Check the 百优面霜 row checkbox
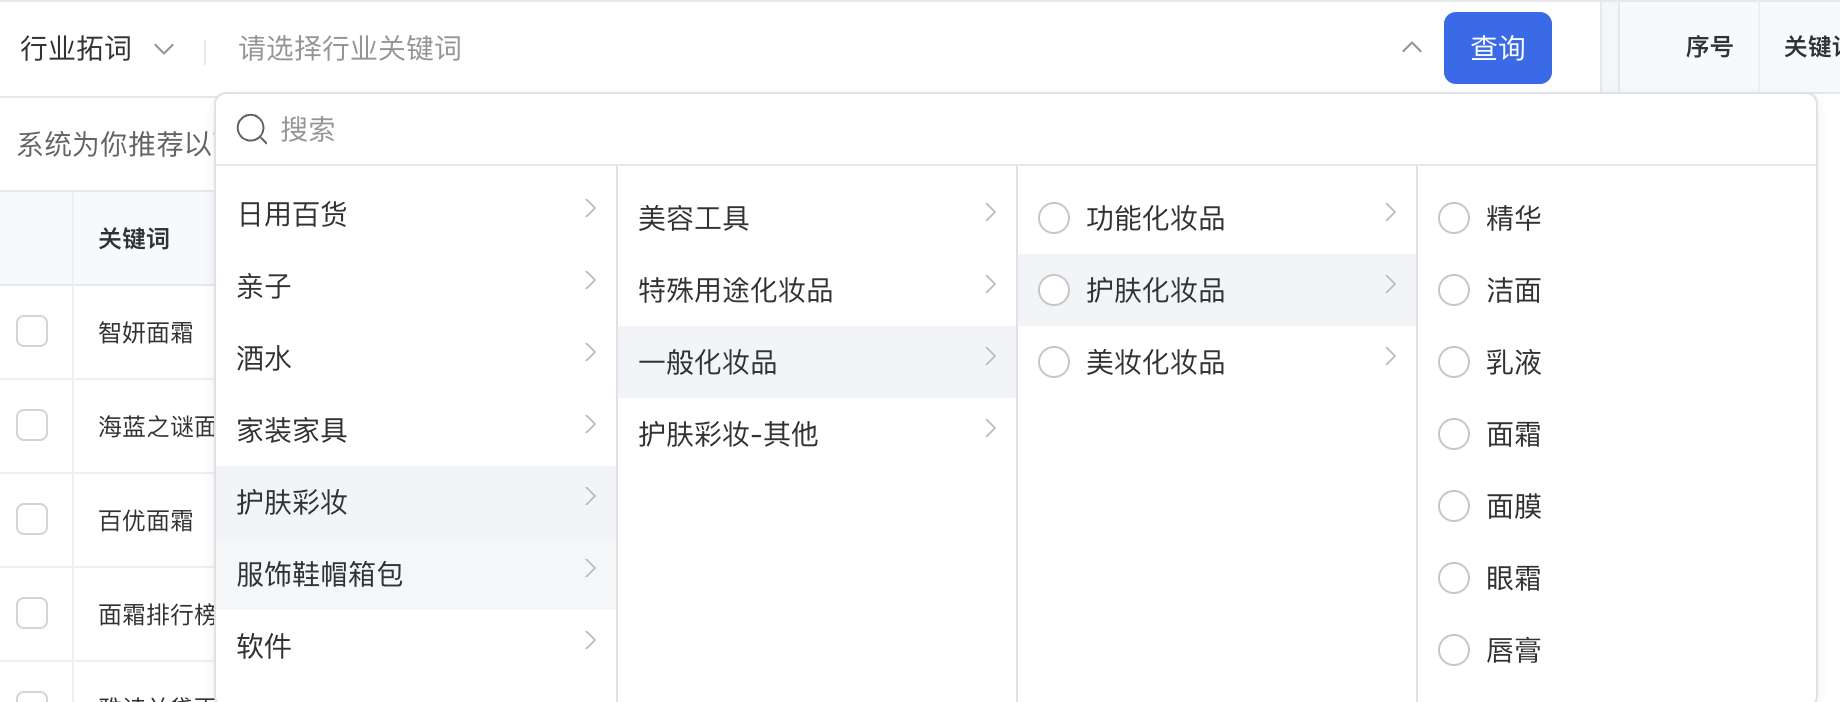 point(32,519)
